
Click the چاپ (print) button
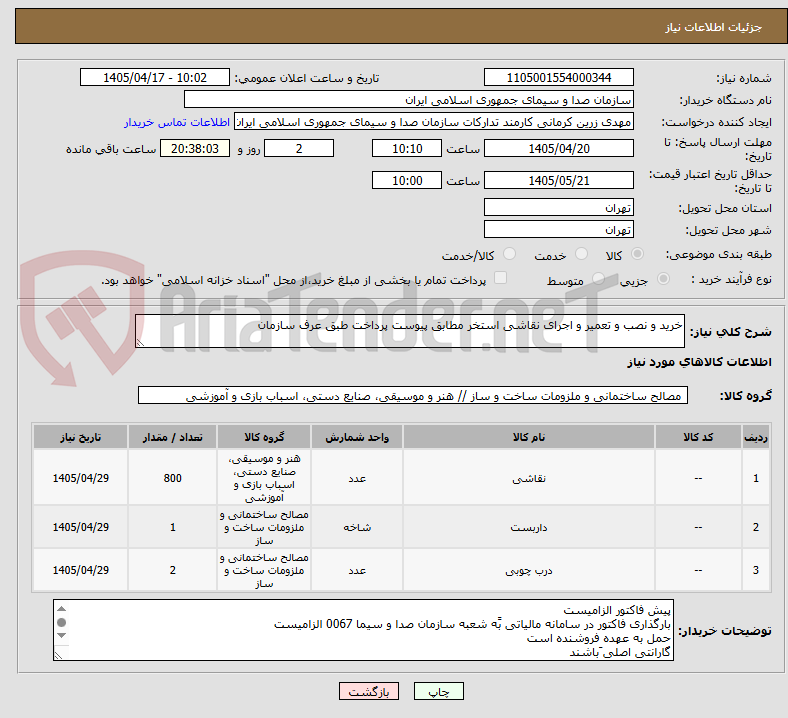point(438,691)
